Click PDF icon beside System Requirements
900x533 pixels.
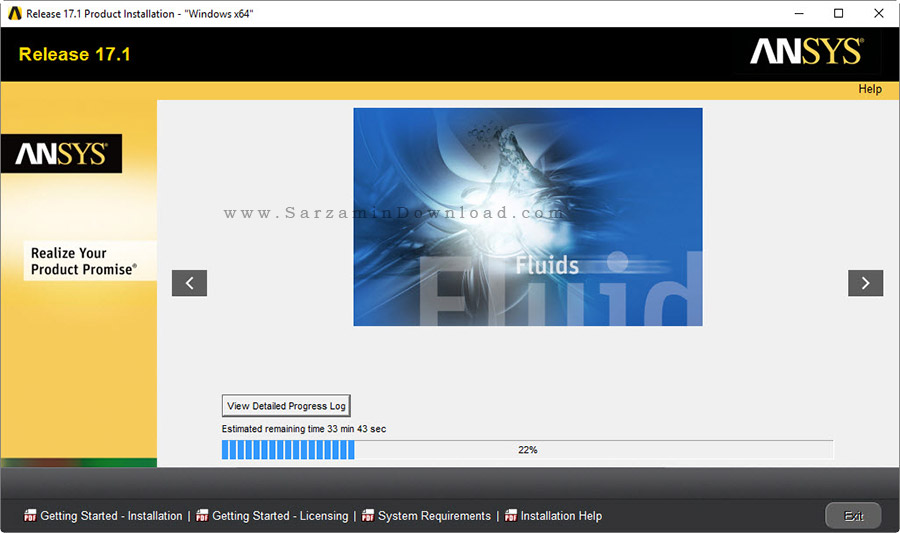pyautogui.click(x=368, y=515)
